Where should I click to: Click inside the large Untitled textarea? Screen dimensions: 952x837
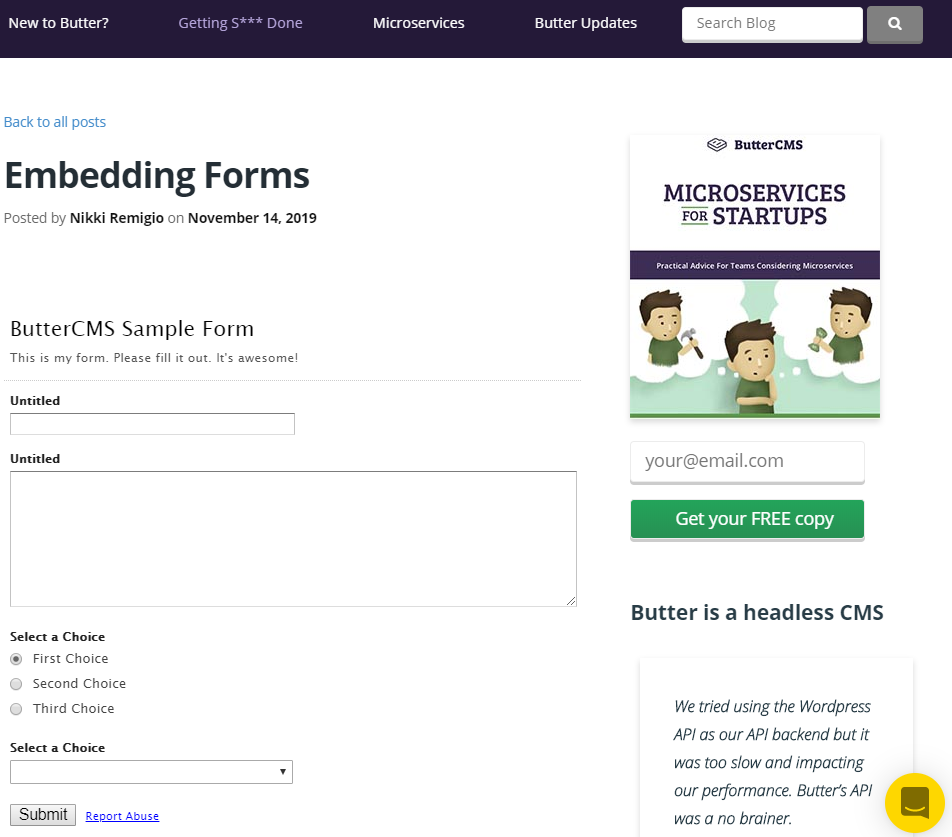[x=293, y=538]
